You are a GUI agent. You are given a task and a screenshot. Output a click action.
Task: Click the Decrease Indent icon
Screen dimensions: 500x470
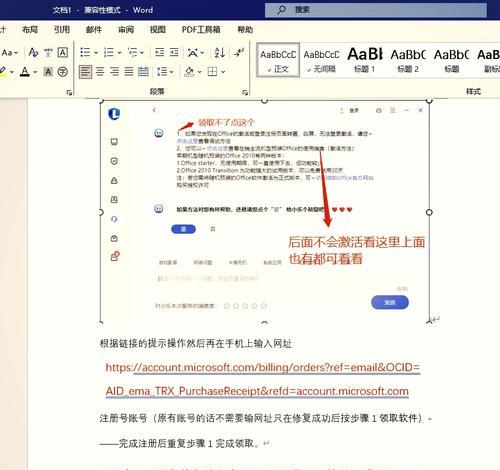[x=159, y=52]
